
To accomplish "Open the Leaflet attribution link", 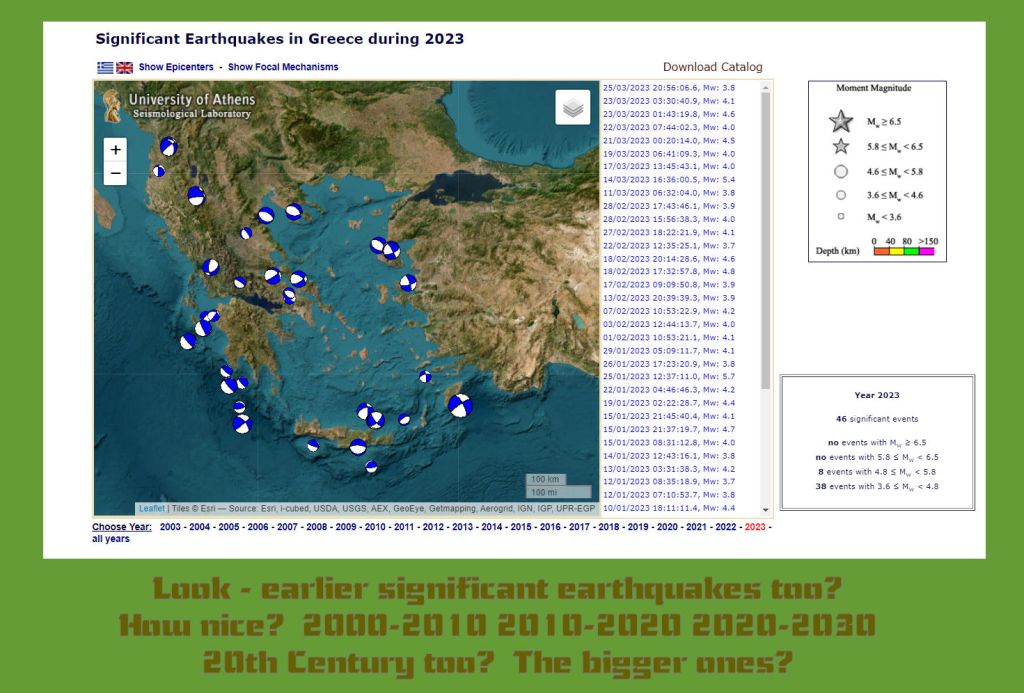I will pos(152,508).
